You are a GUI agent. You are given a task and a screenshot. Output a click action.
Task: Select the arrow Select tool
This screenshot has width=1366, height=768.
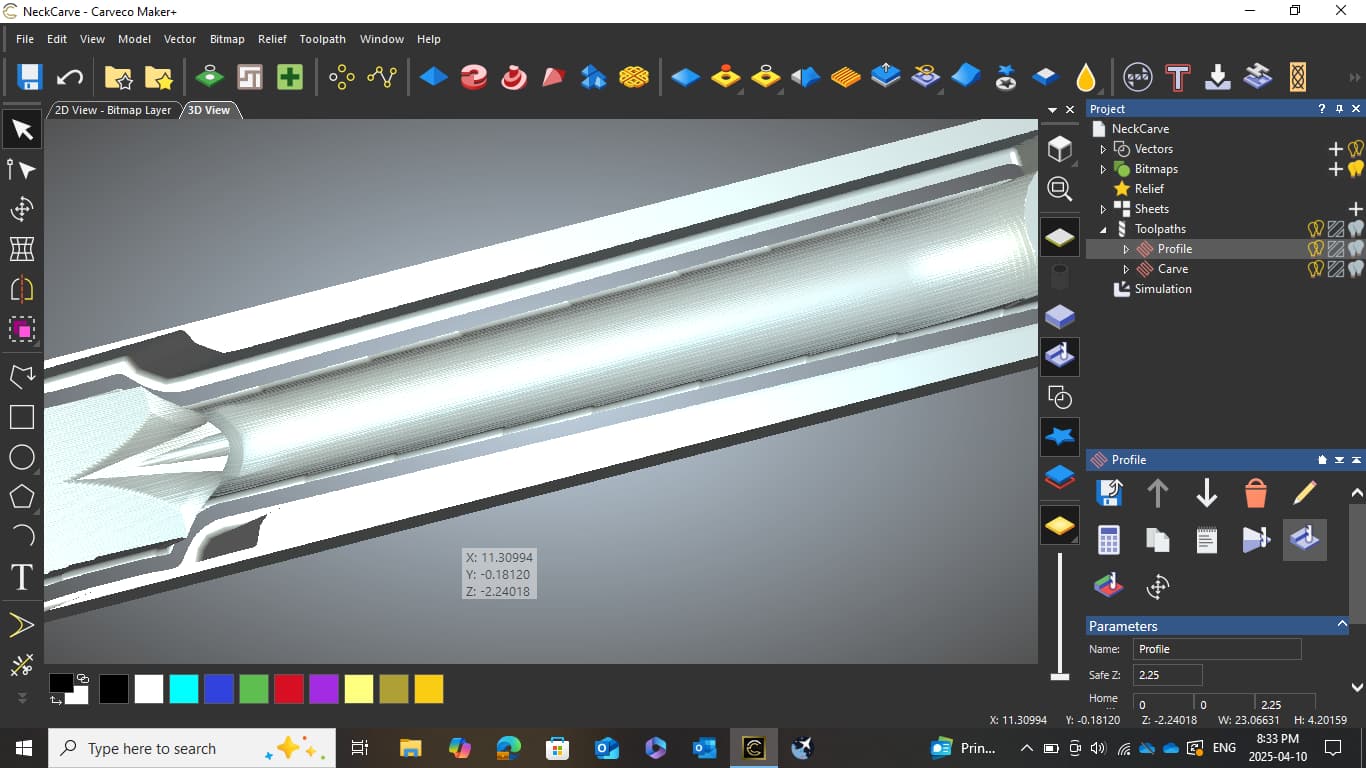(21, 130)
